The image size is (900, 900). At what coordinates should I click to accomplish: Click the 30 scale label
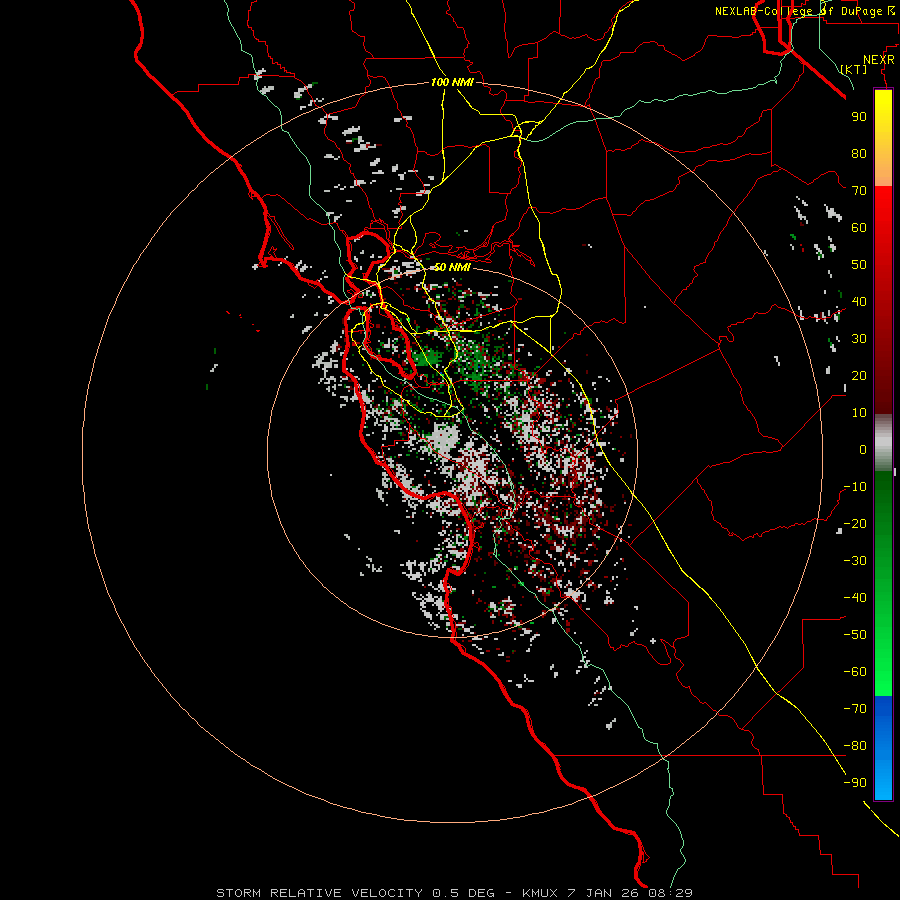point(859,339)
